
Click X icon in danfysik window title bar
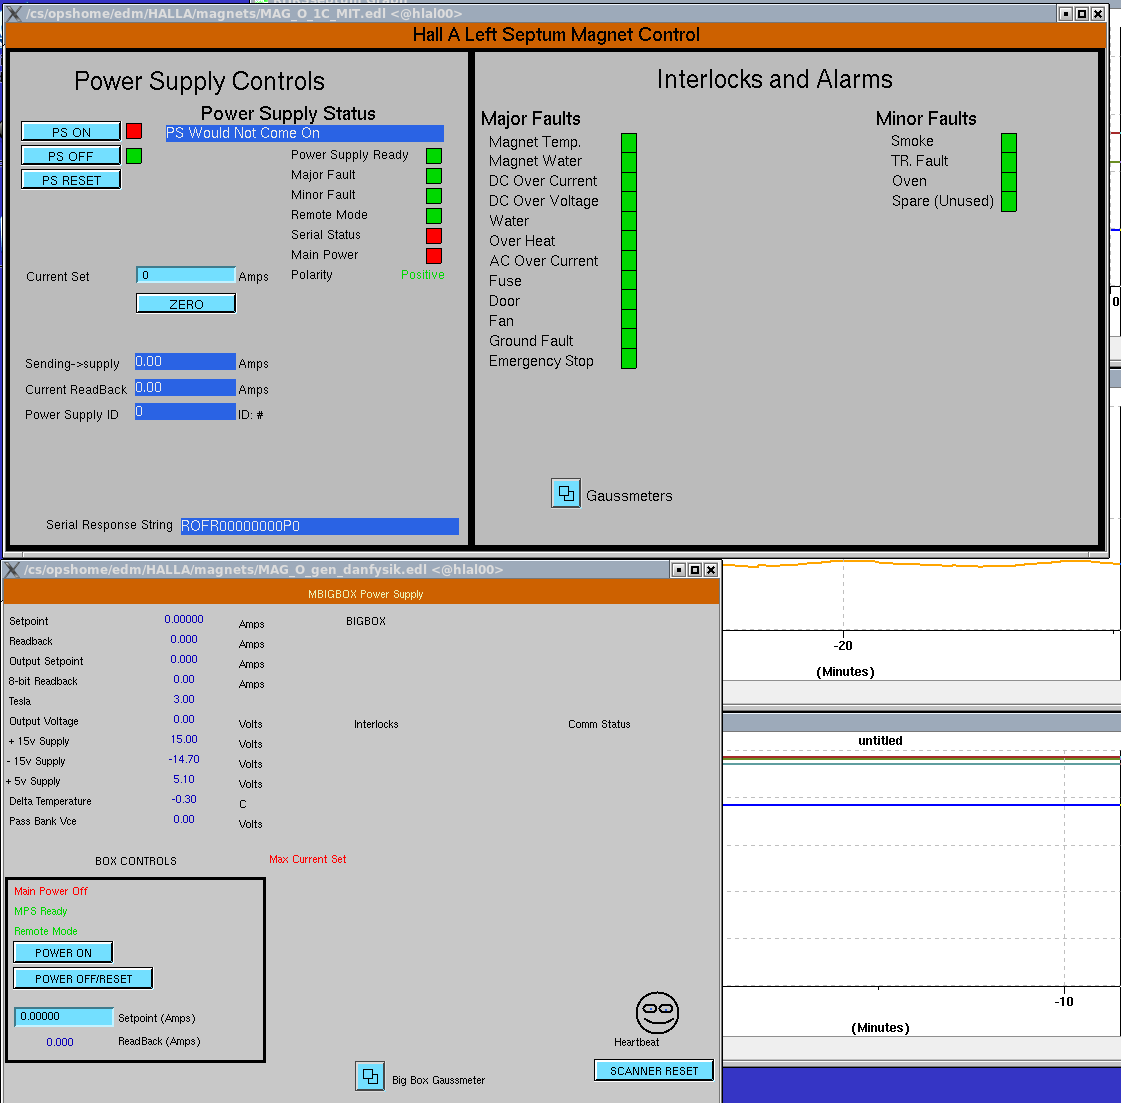[x=12, y=570]
